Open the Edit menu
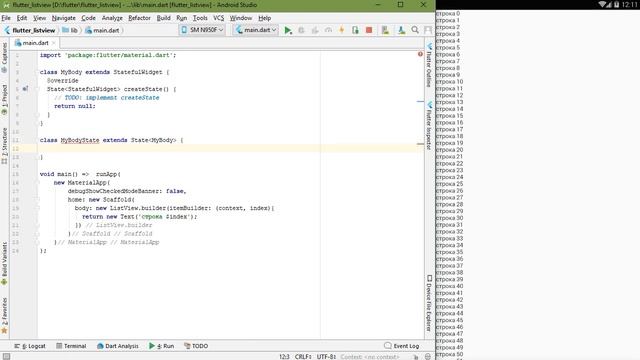The image size is (640, 360). click(x=22, y=18)
